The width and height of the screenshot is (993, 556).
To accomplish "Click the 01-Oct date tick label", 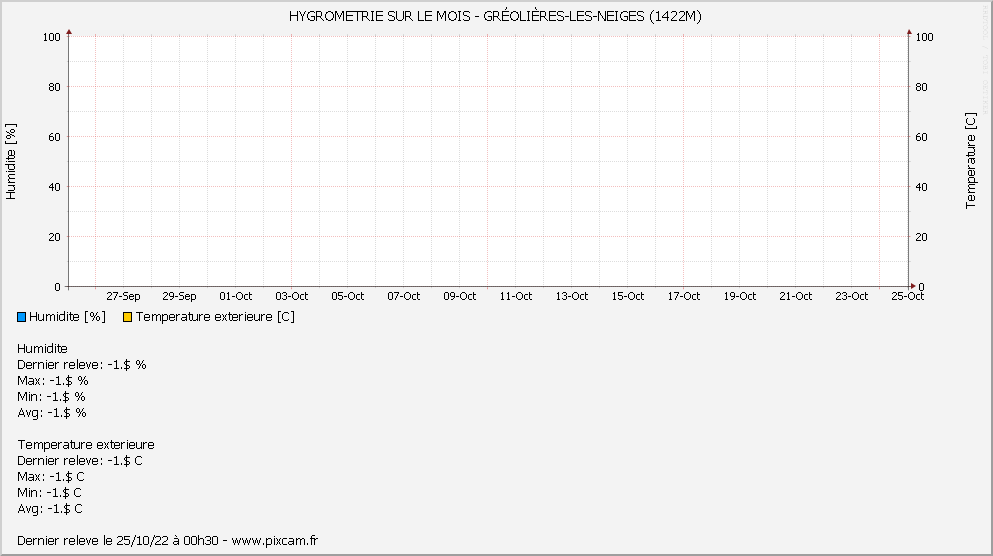I will pos(235,296).
